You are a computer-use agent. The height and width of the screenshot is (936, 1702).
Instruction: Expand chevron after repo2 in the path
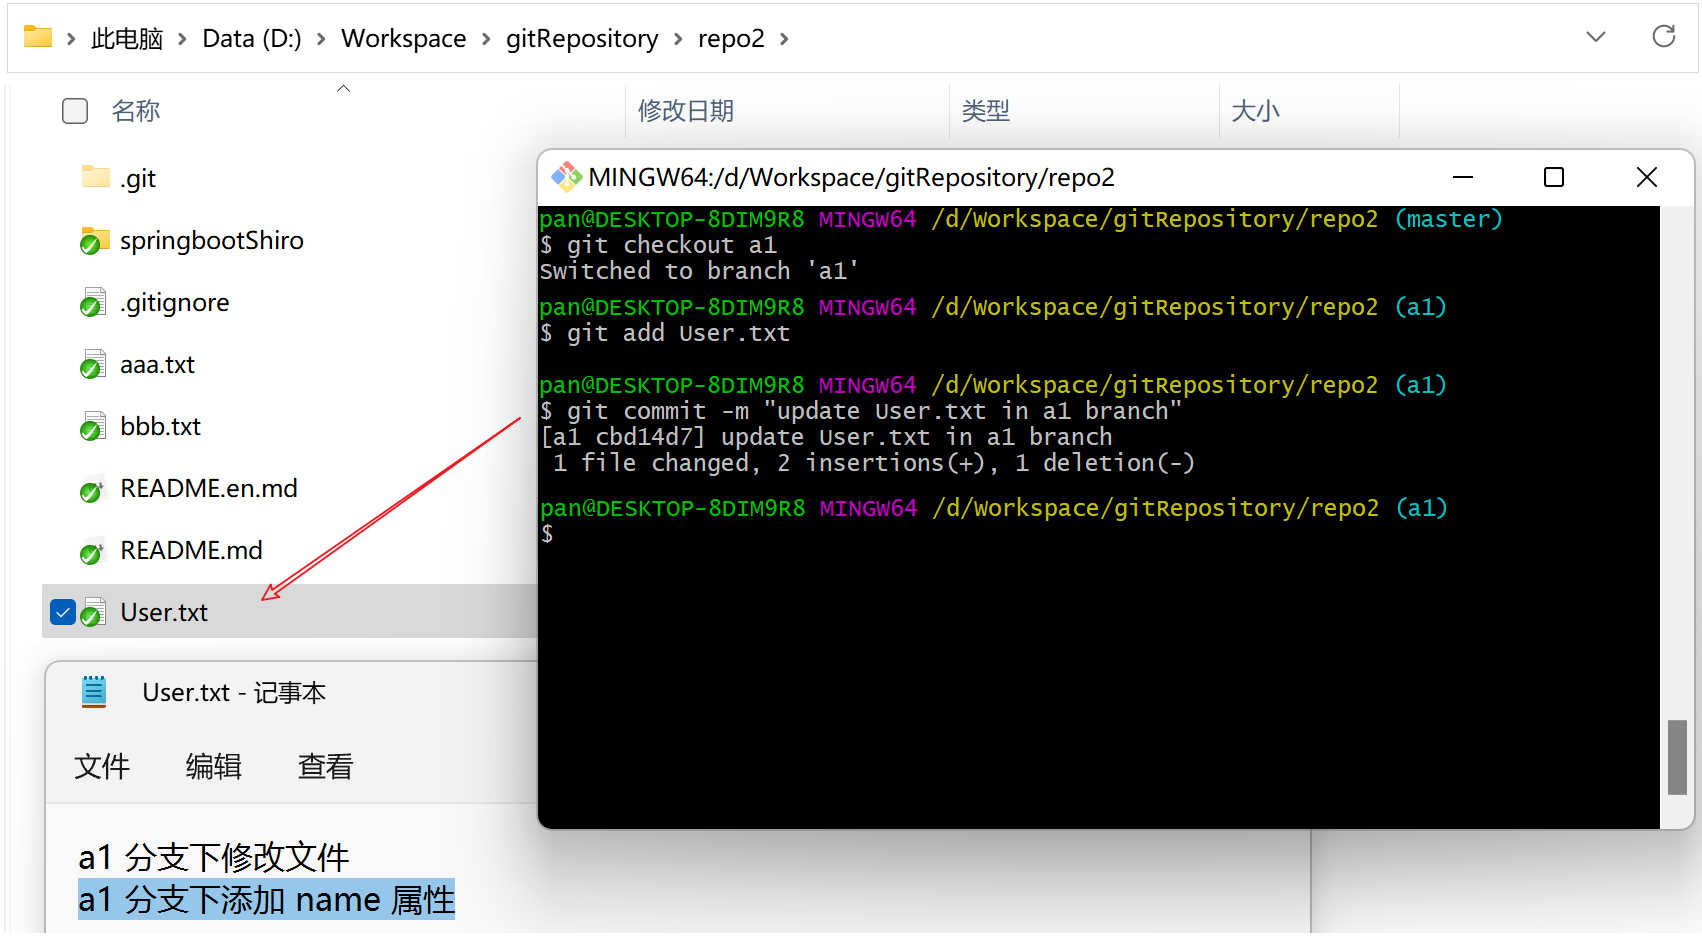pyautogui.click(x=784, y=39)
